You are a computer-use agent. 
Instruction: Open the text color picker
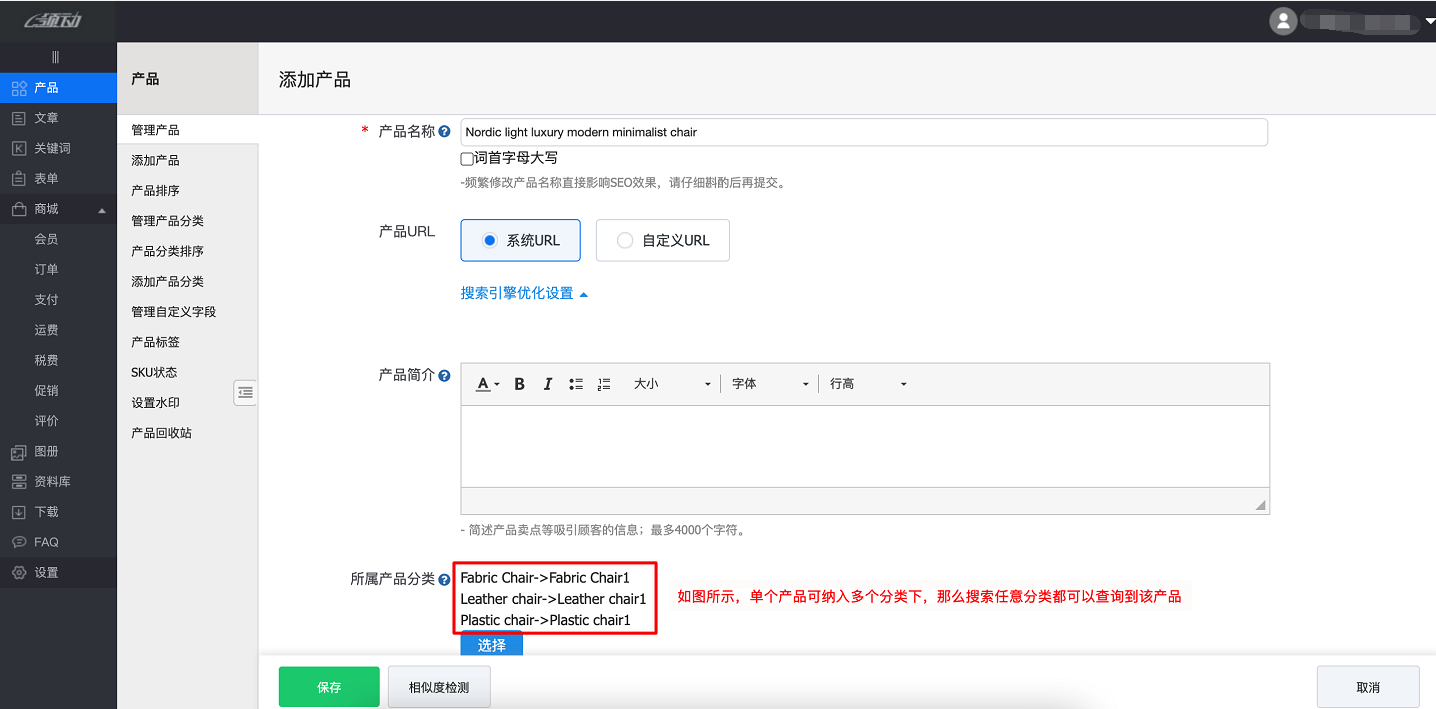(487, 384)
